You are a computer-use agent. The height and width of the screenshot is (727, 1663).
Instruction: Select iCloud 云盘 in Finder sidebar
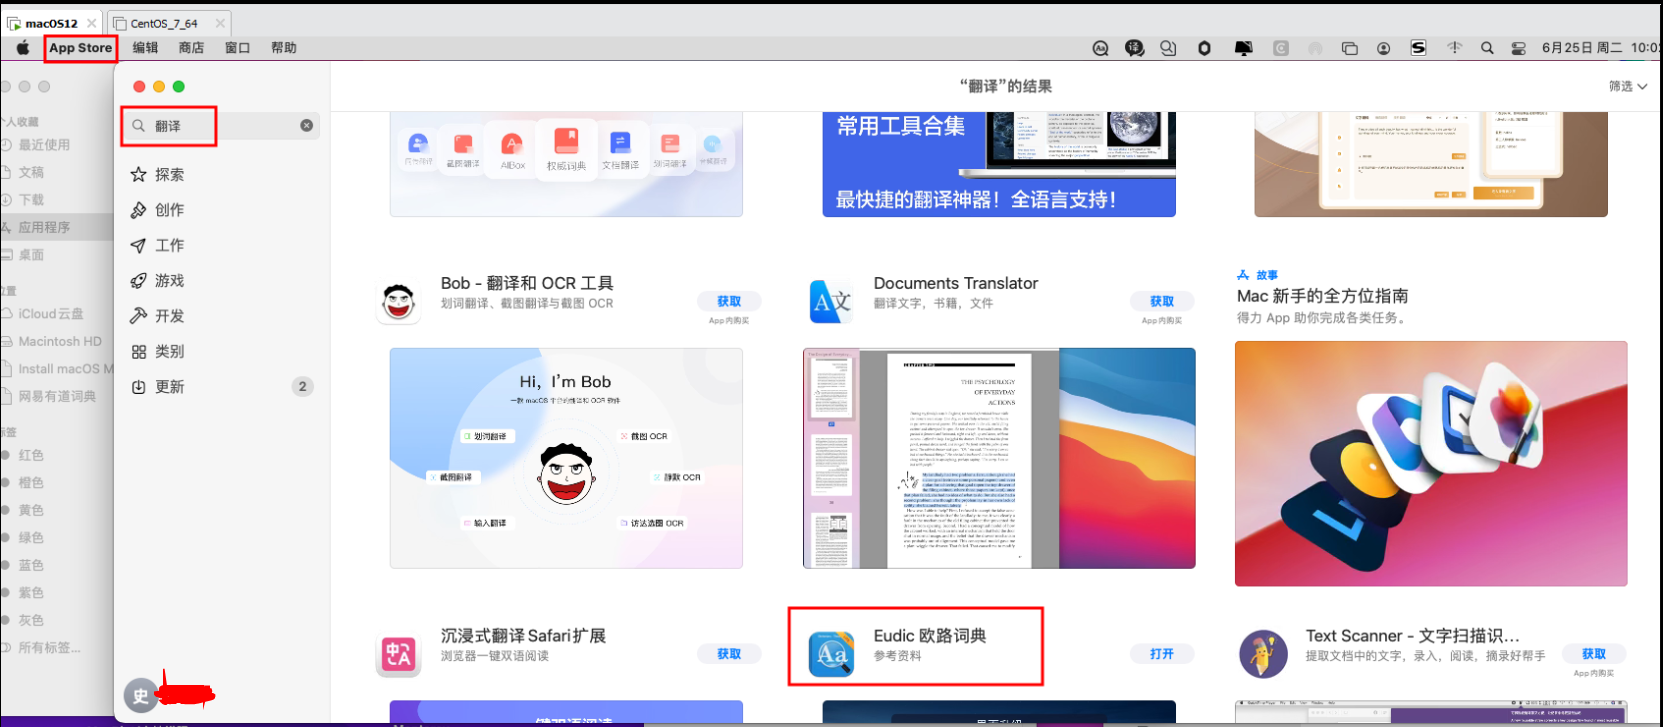click(x=51, y=314)
